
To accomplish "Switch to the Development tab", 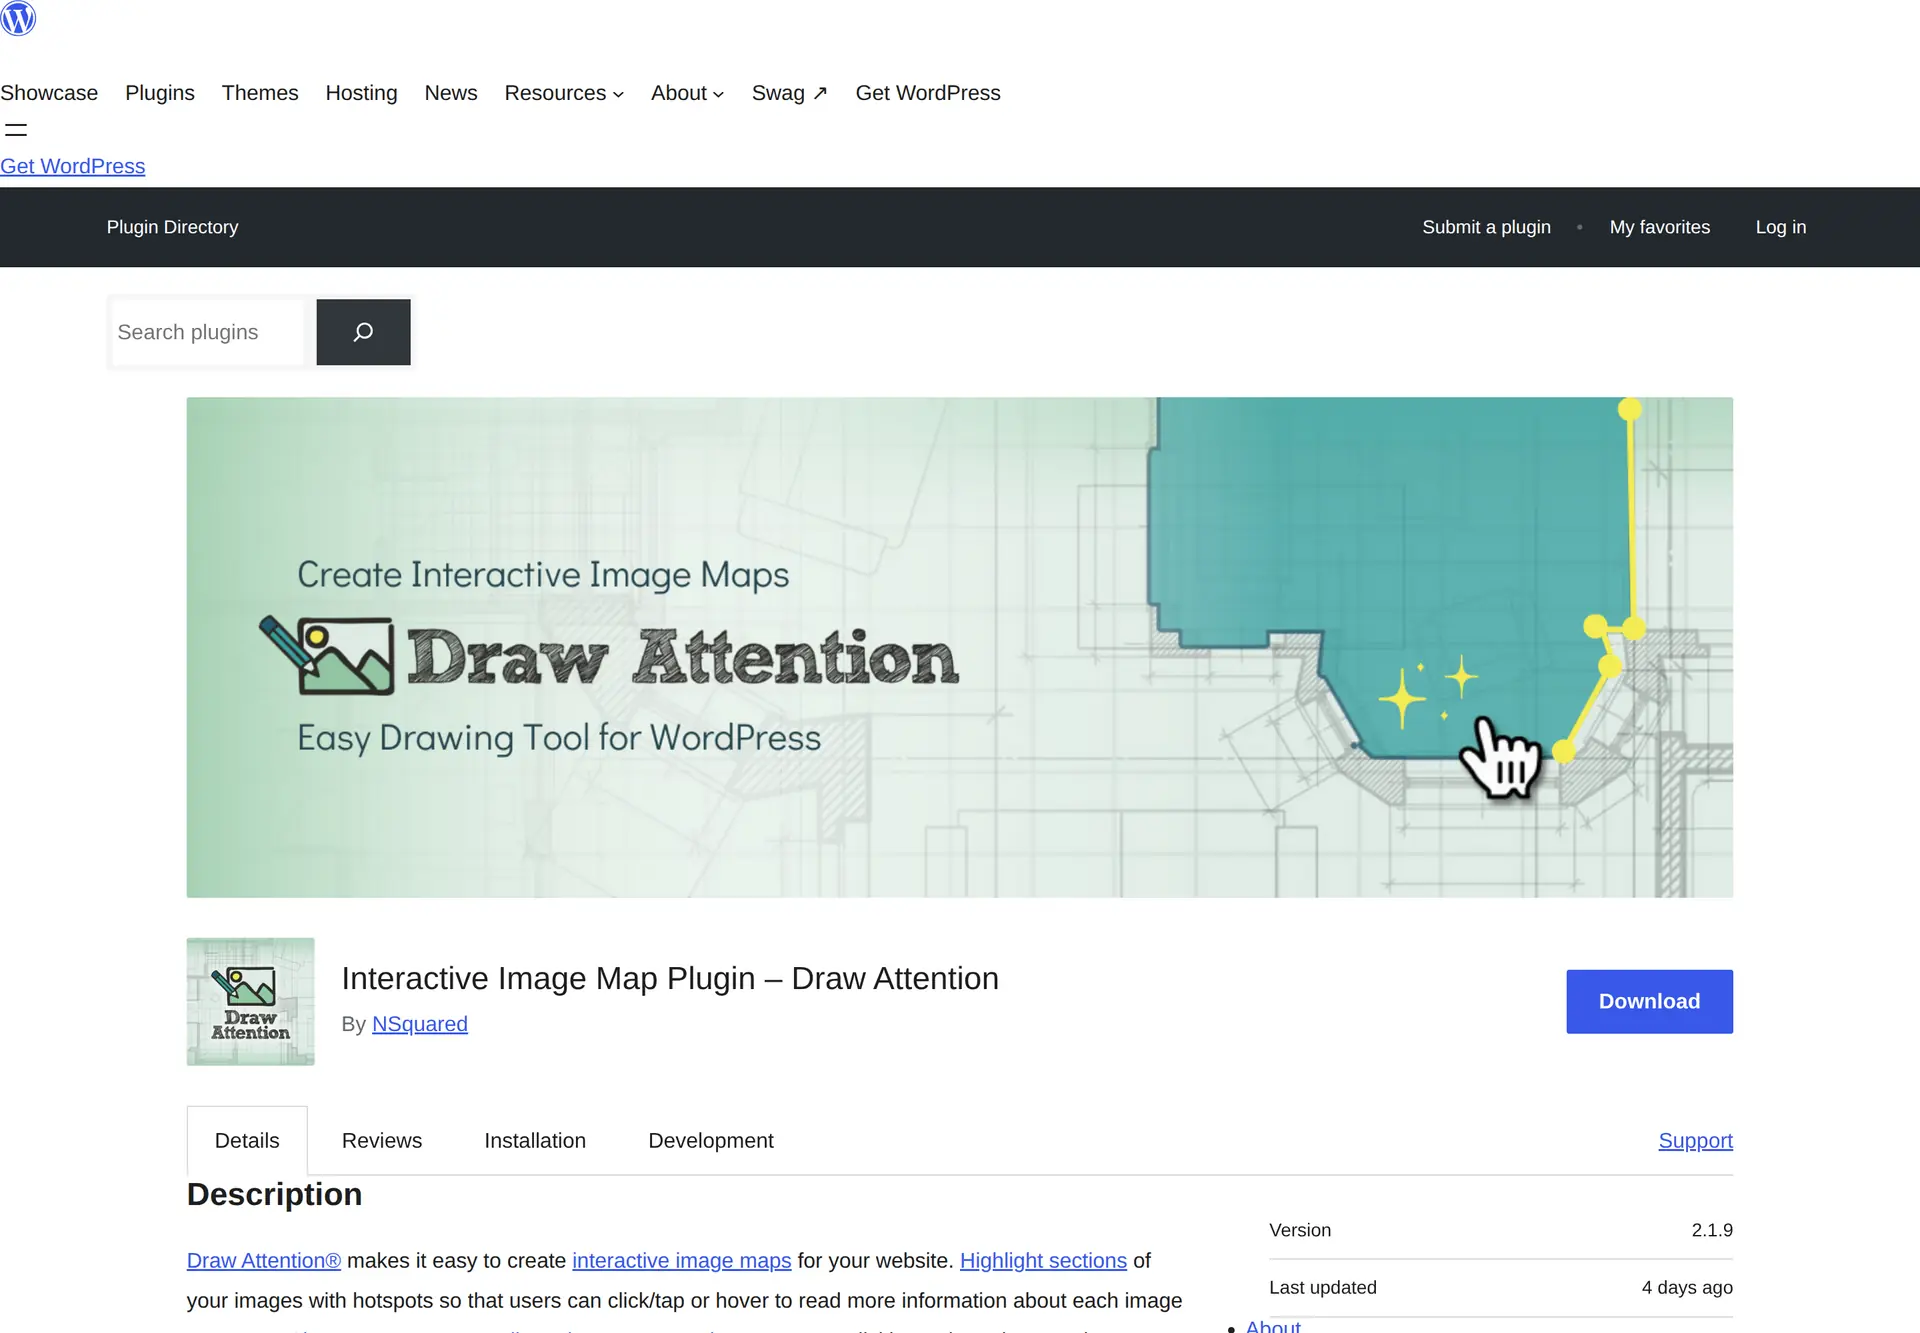I will tap(711, 1141).
